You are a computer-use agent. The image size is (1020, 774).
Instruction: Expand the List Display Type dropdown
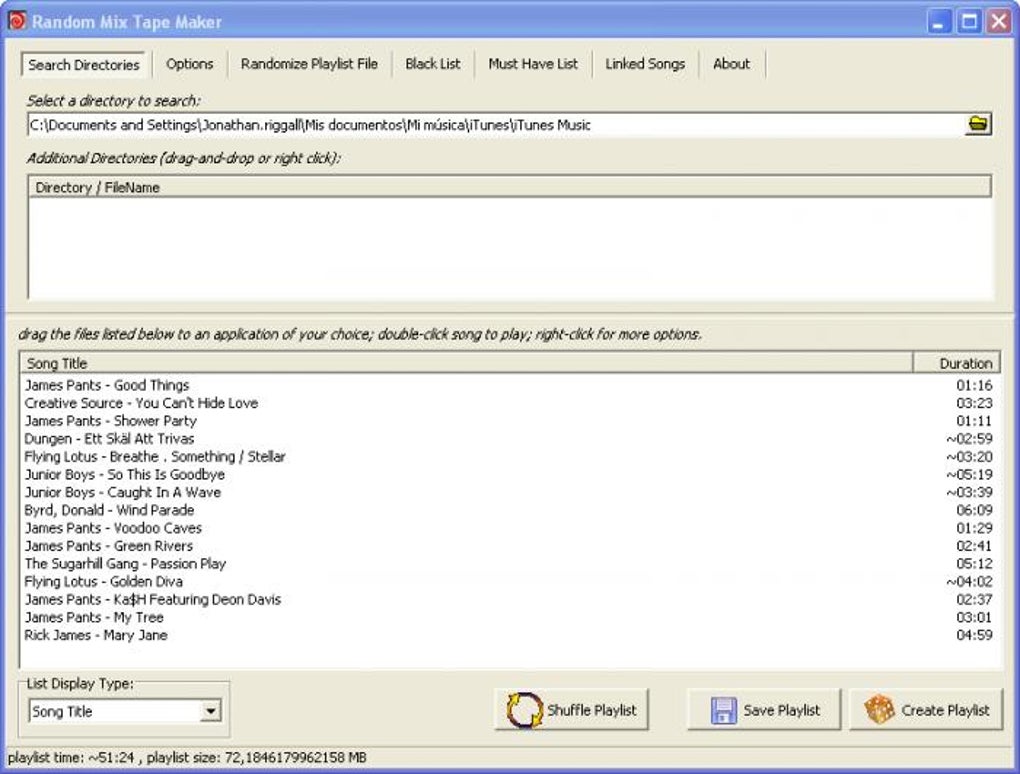pos(210,711)
